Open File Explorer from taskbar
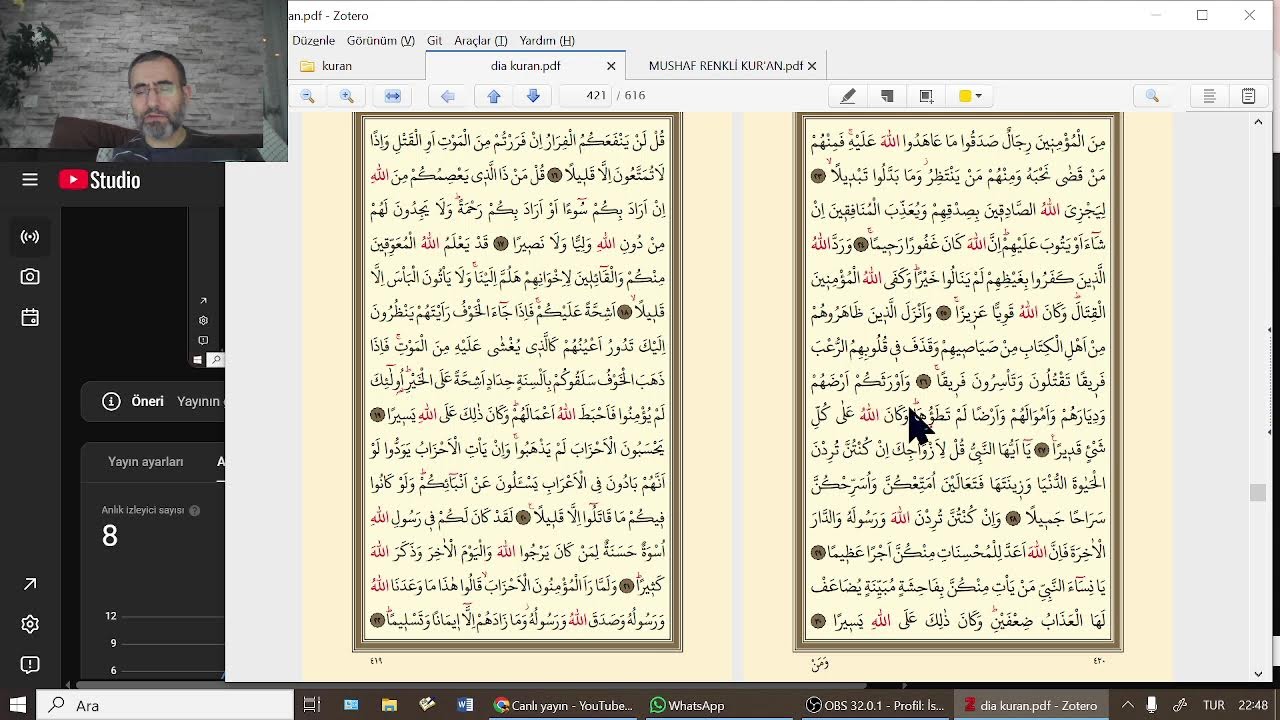This screenshot has height=720, width=1280. pyautogui.click(x=389, y=705)
